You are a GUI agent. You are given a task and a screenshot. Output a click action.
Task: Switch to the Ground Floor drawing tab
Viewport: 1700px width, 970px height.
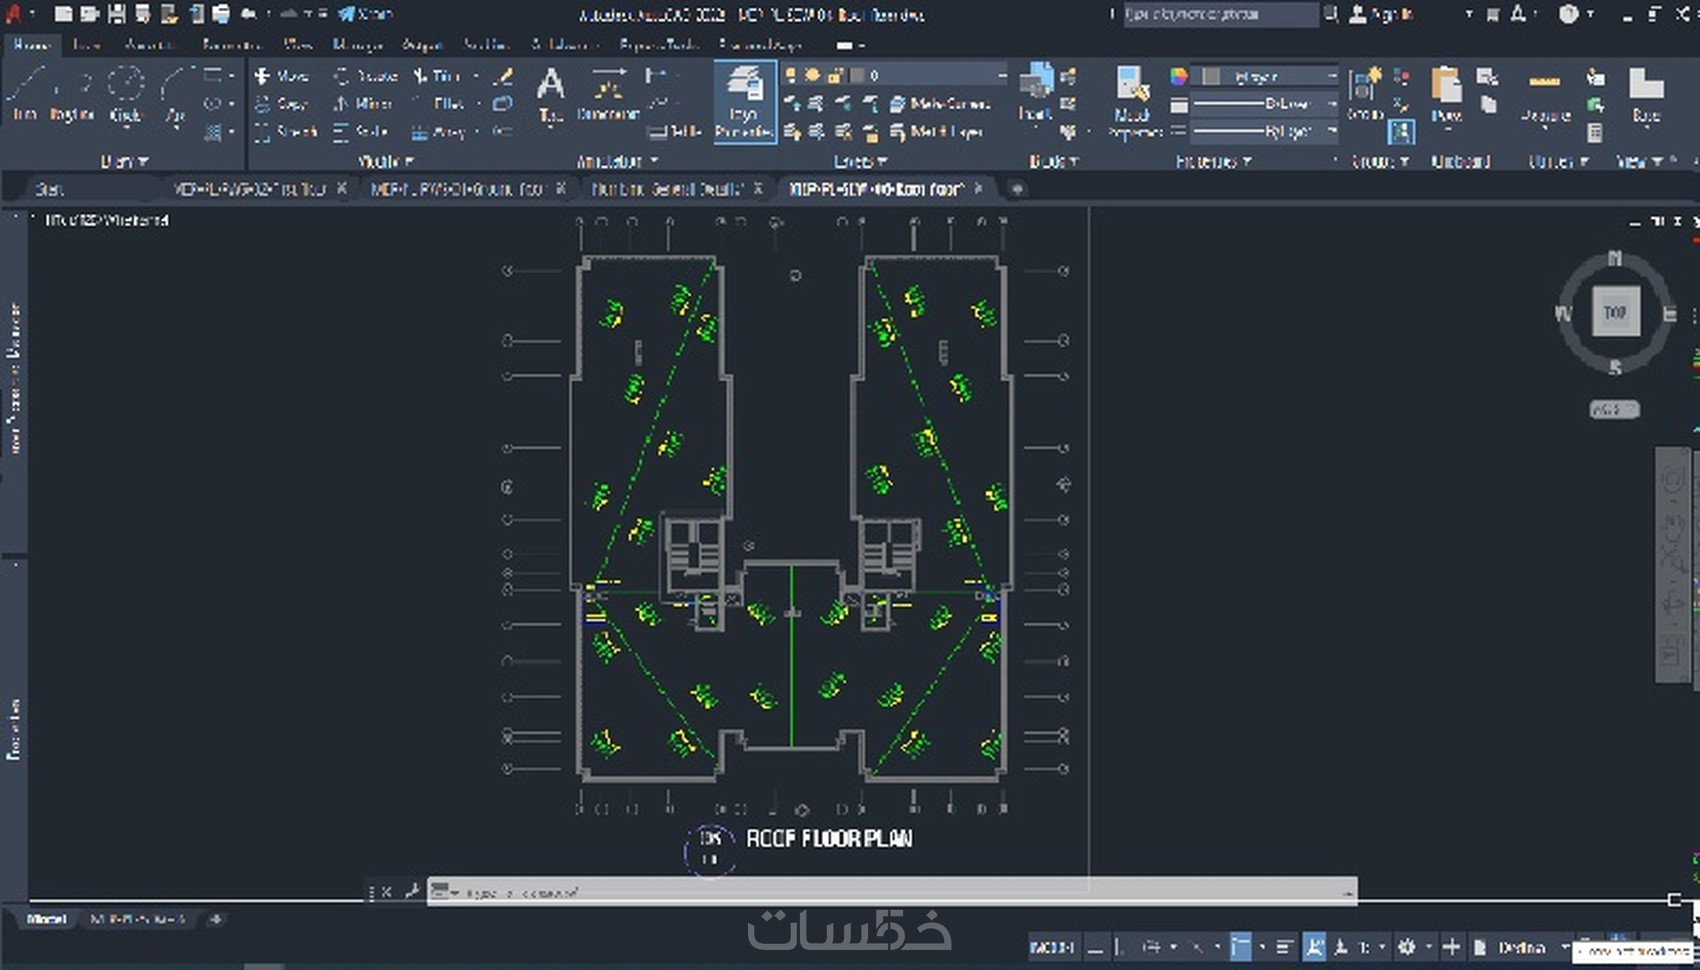point(457,189)
